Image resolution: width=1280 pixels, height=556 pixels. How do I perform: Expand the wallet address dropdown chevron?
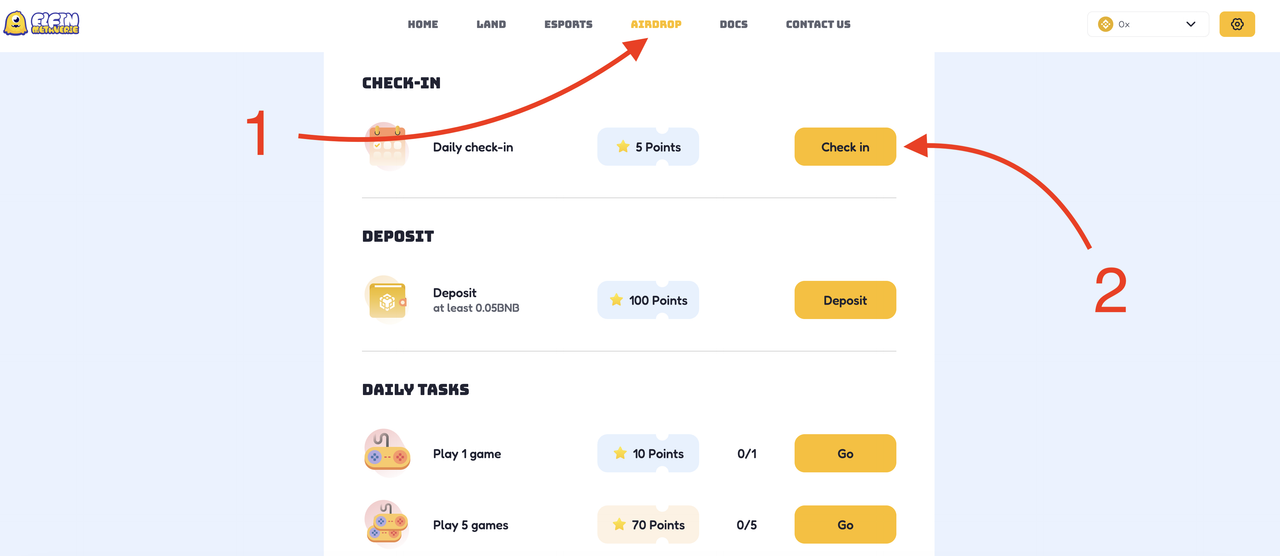tap(1190, 24)
